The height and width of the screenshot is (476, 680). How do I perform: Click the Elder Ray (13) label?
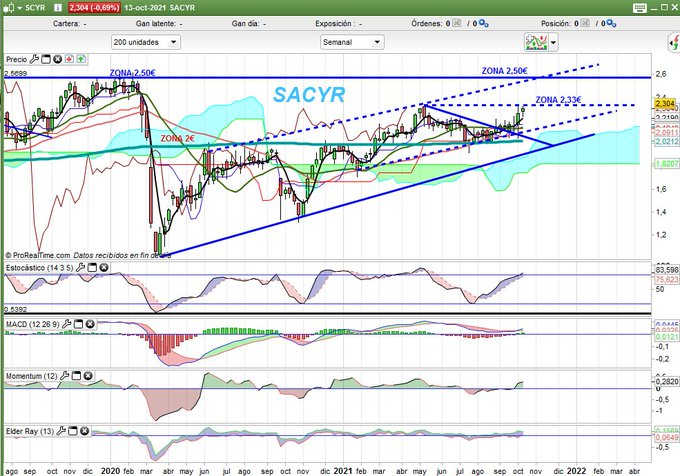click(30, 431)
